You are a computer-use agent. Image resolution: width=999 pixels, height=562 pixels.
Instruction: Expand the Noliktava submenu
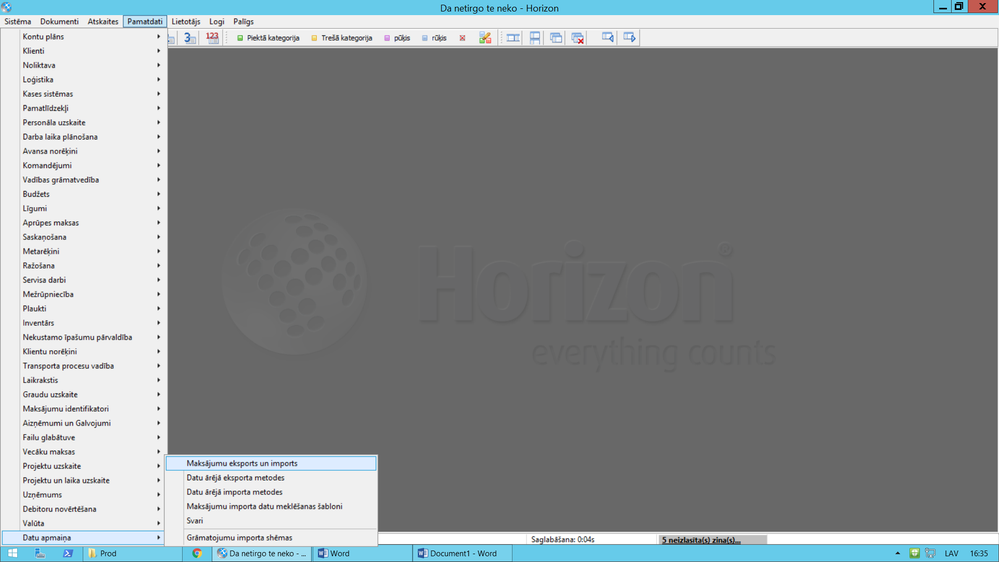[83, 65]
